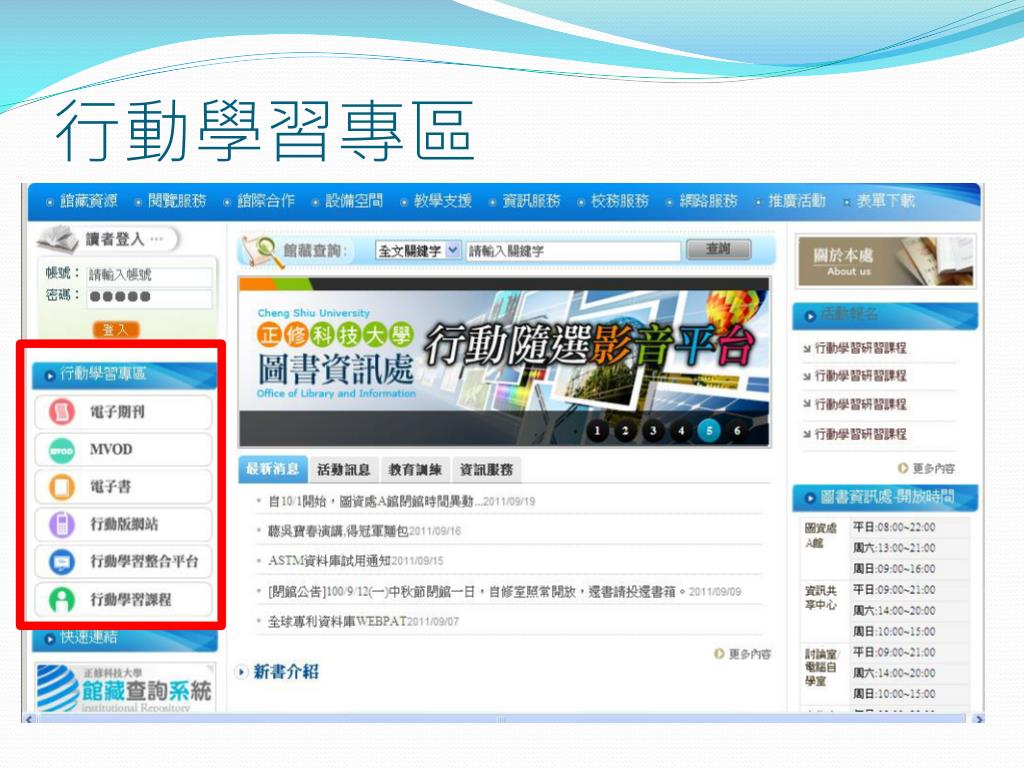1024x768 pixels.
Task: Click the 查詢 search button
Action: (x=718, y=249)
